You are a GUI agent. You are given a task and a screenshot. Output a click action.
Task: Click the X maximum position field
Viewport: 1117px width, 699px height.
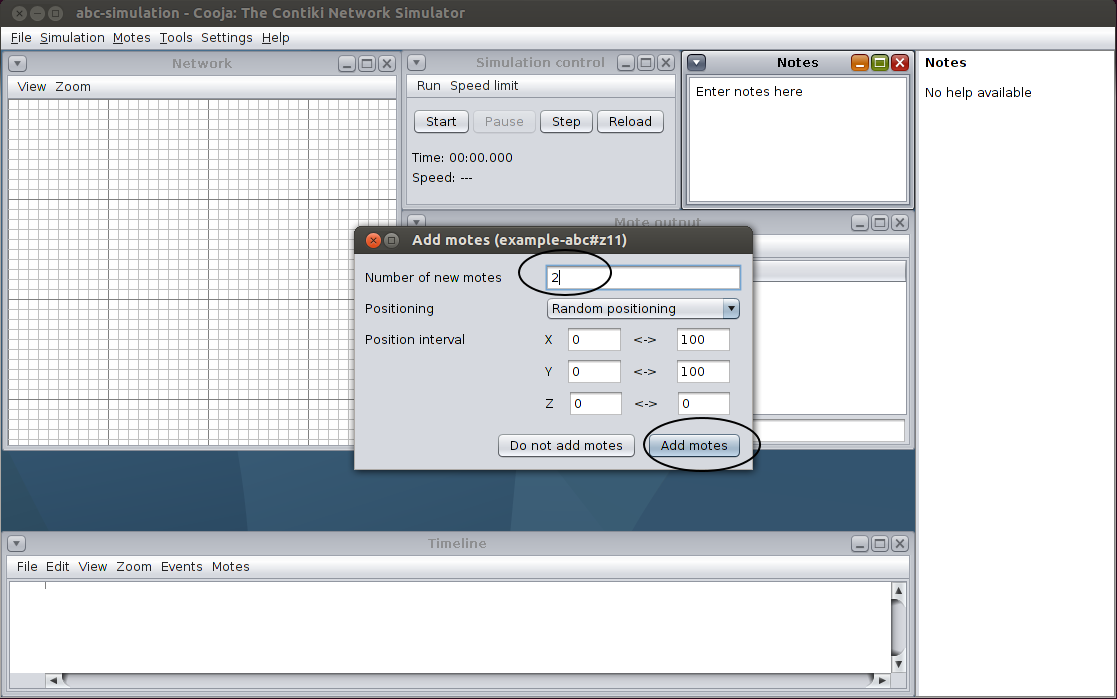(x=703, y=340)
